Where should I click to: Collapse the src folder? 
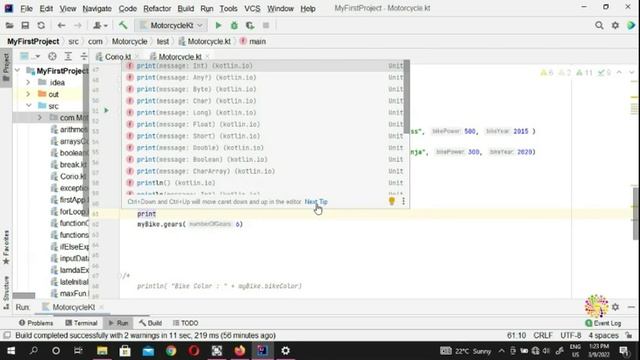coord(28,106)
